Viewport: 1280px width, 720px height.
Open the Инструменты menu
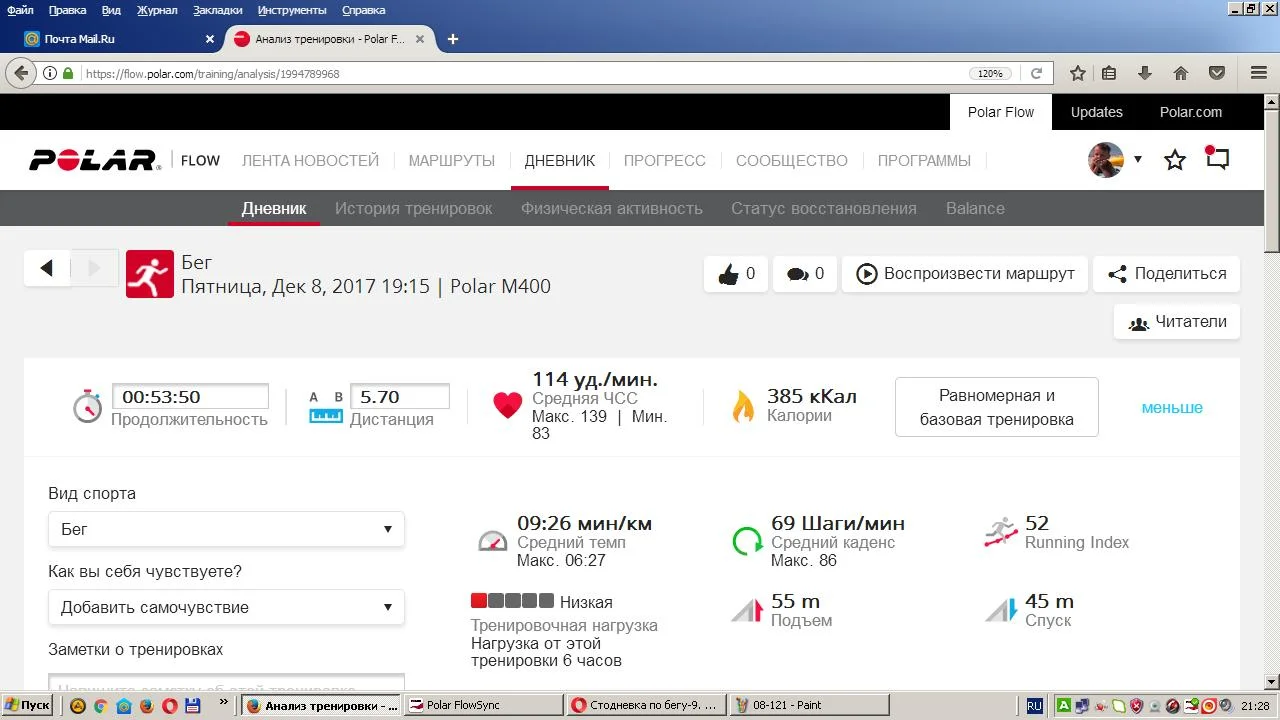[292, 10]
